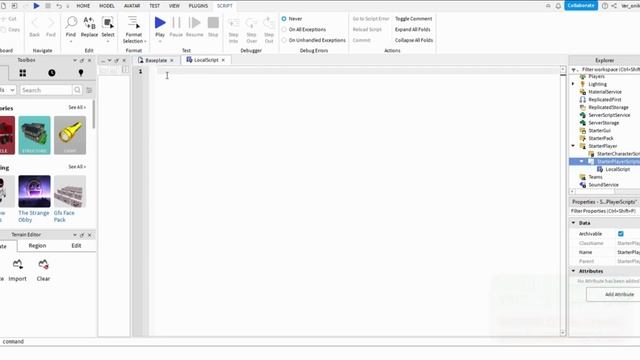
Task: Open Format Selection in the ribbon
Action: pyautogui.click(x=133, y=29)
